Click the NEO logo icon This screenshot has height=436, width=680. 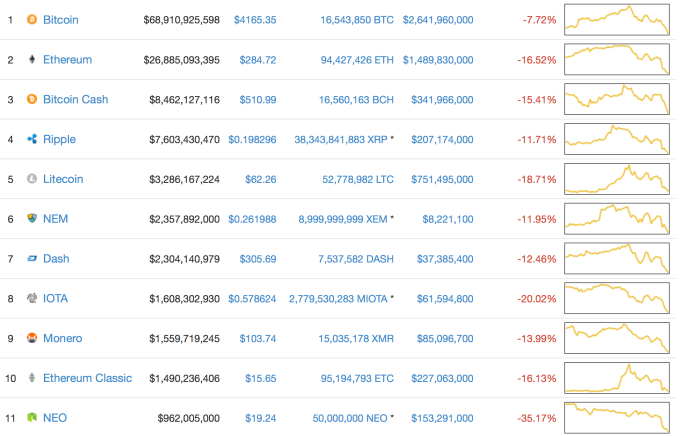tap(31, 417)
